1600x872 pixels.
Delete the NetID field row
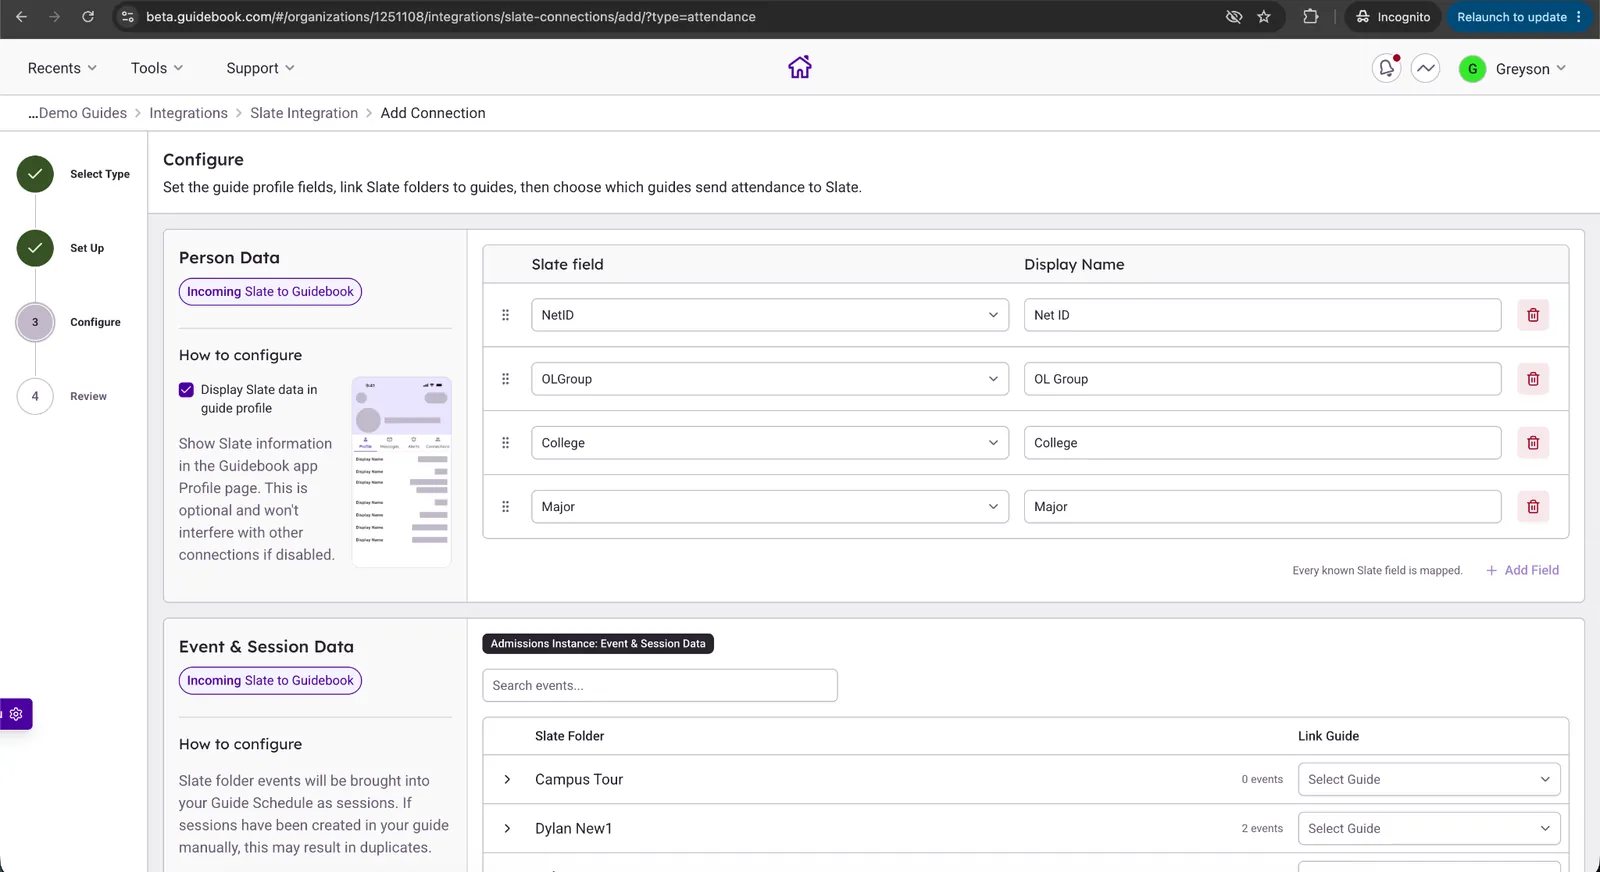pos(1533,315)
